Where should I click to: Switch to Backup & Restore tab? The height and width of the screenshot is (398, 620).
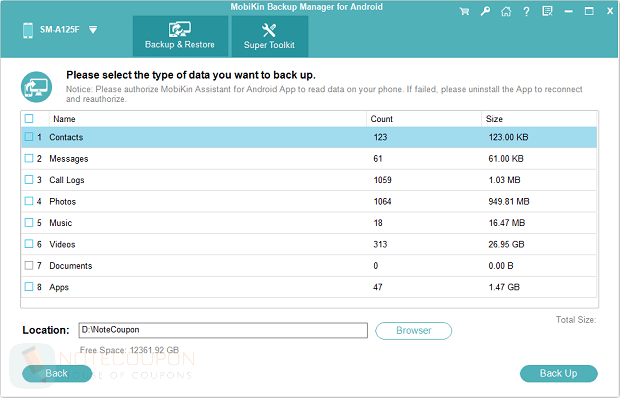[x=180, y=36]
